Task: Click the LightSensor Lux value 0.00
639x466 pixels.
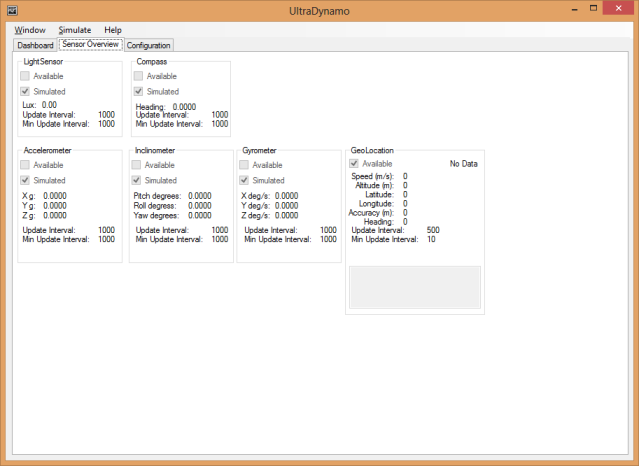Action: 49,105
